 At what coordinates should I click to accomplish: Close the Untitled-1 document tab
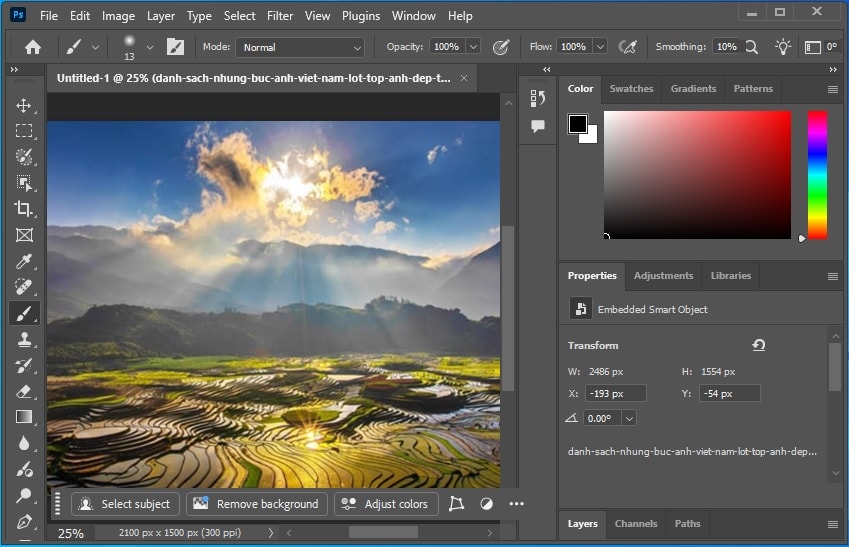coord(464,79)
